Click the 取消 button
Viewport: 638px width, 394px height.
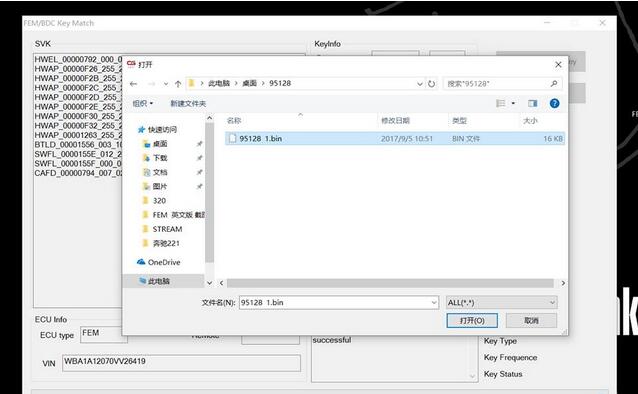(531, 320)
